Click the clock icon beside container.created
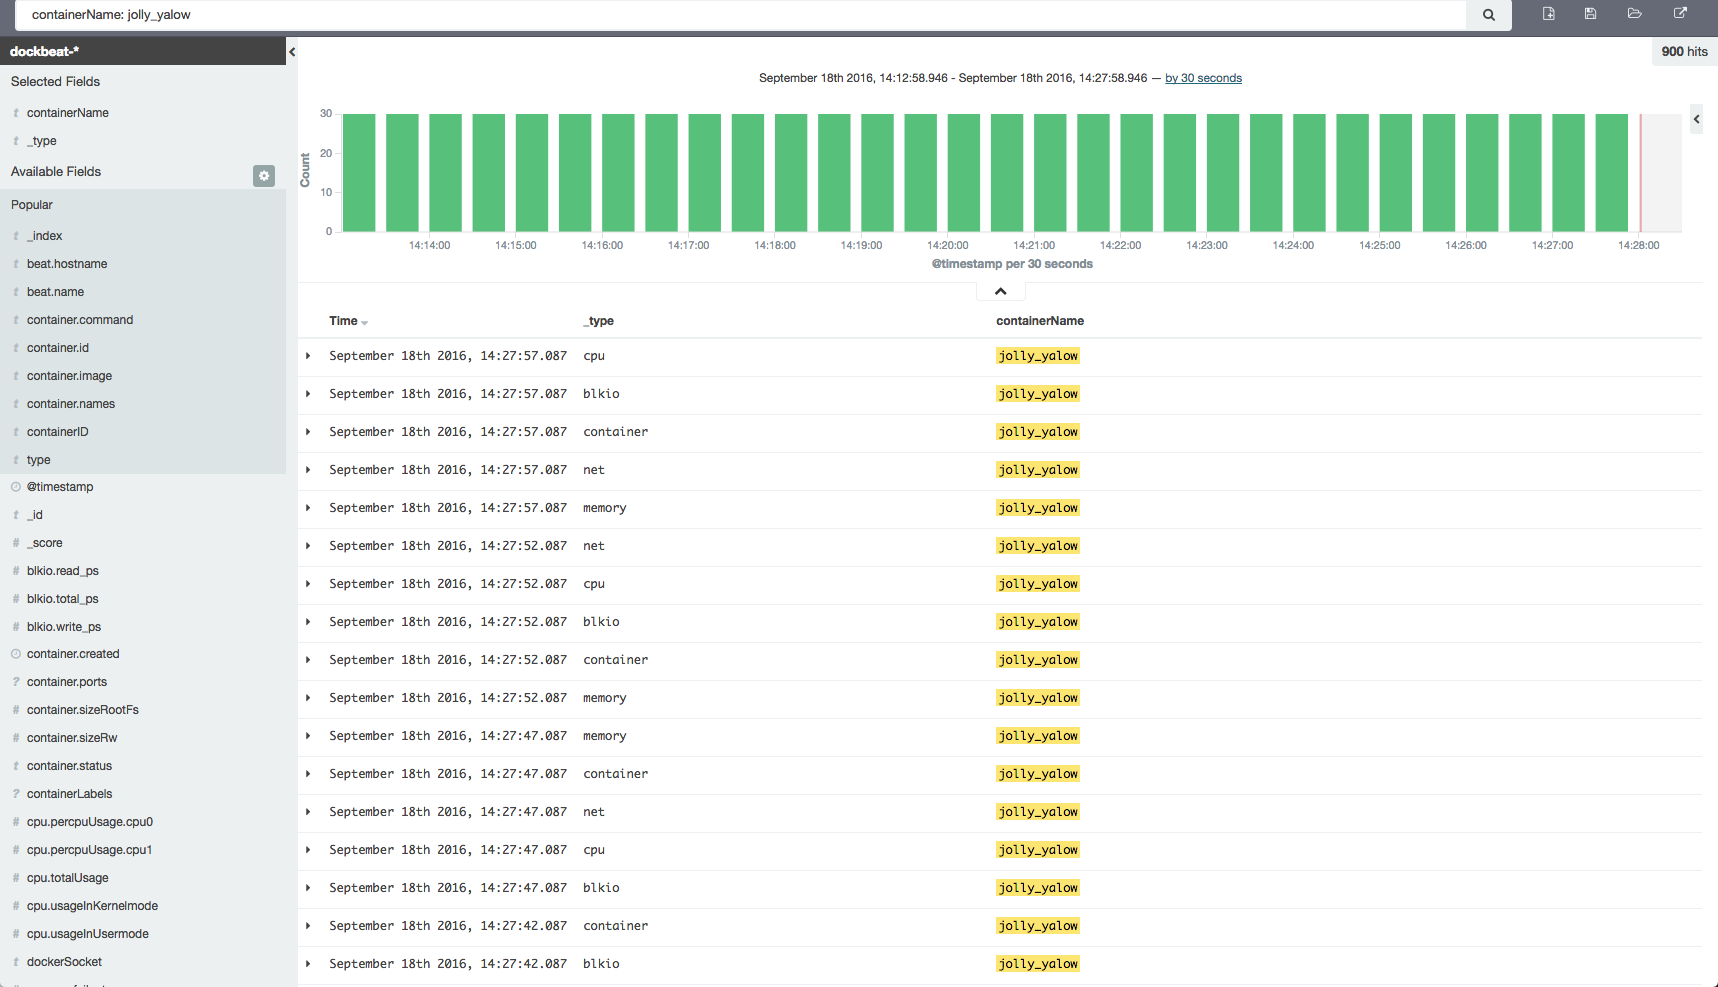Screen dimensions: 1718x987 (x=16, y=654)
